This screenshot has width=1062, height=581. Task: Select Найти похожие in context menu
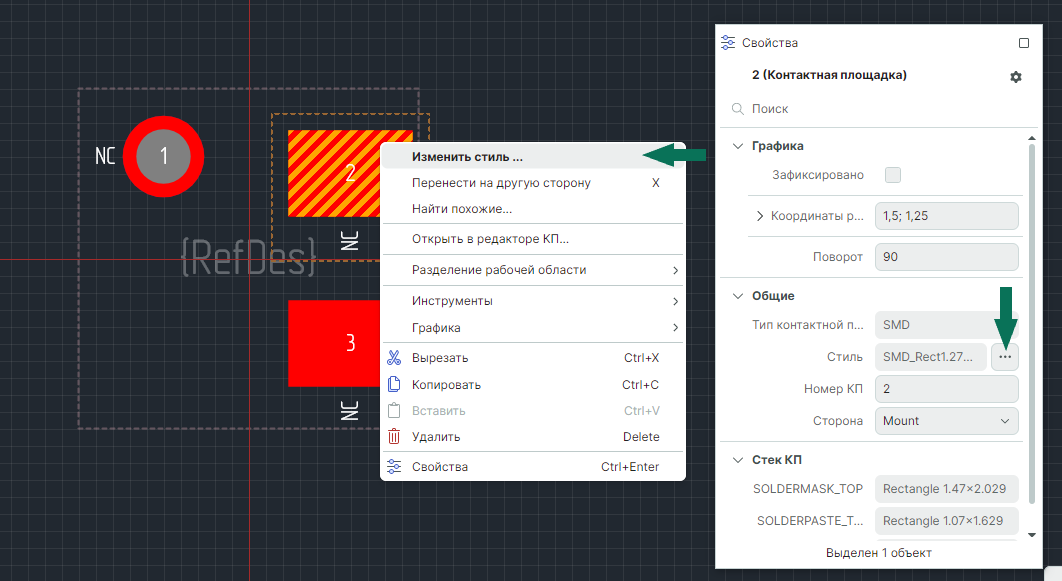462,209
